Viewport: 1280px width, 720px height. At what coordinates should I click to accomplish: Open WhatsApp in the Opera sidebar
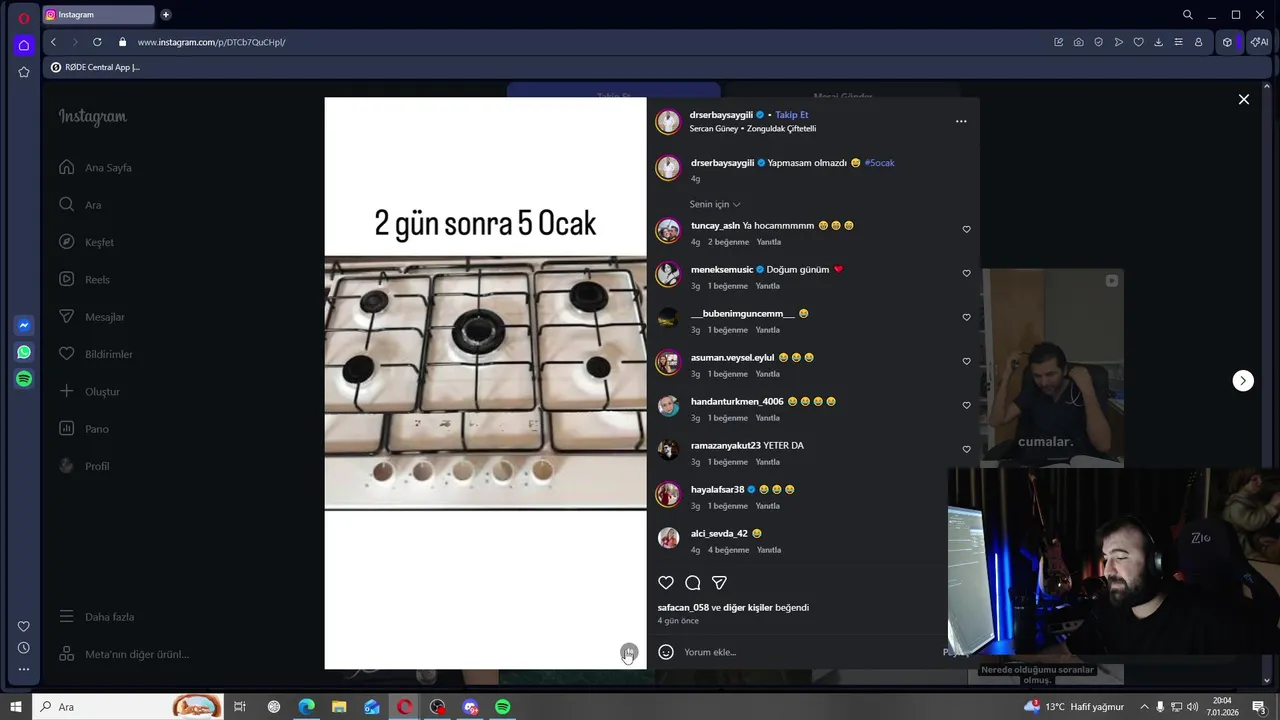24,352
